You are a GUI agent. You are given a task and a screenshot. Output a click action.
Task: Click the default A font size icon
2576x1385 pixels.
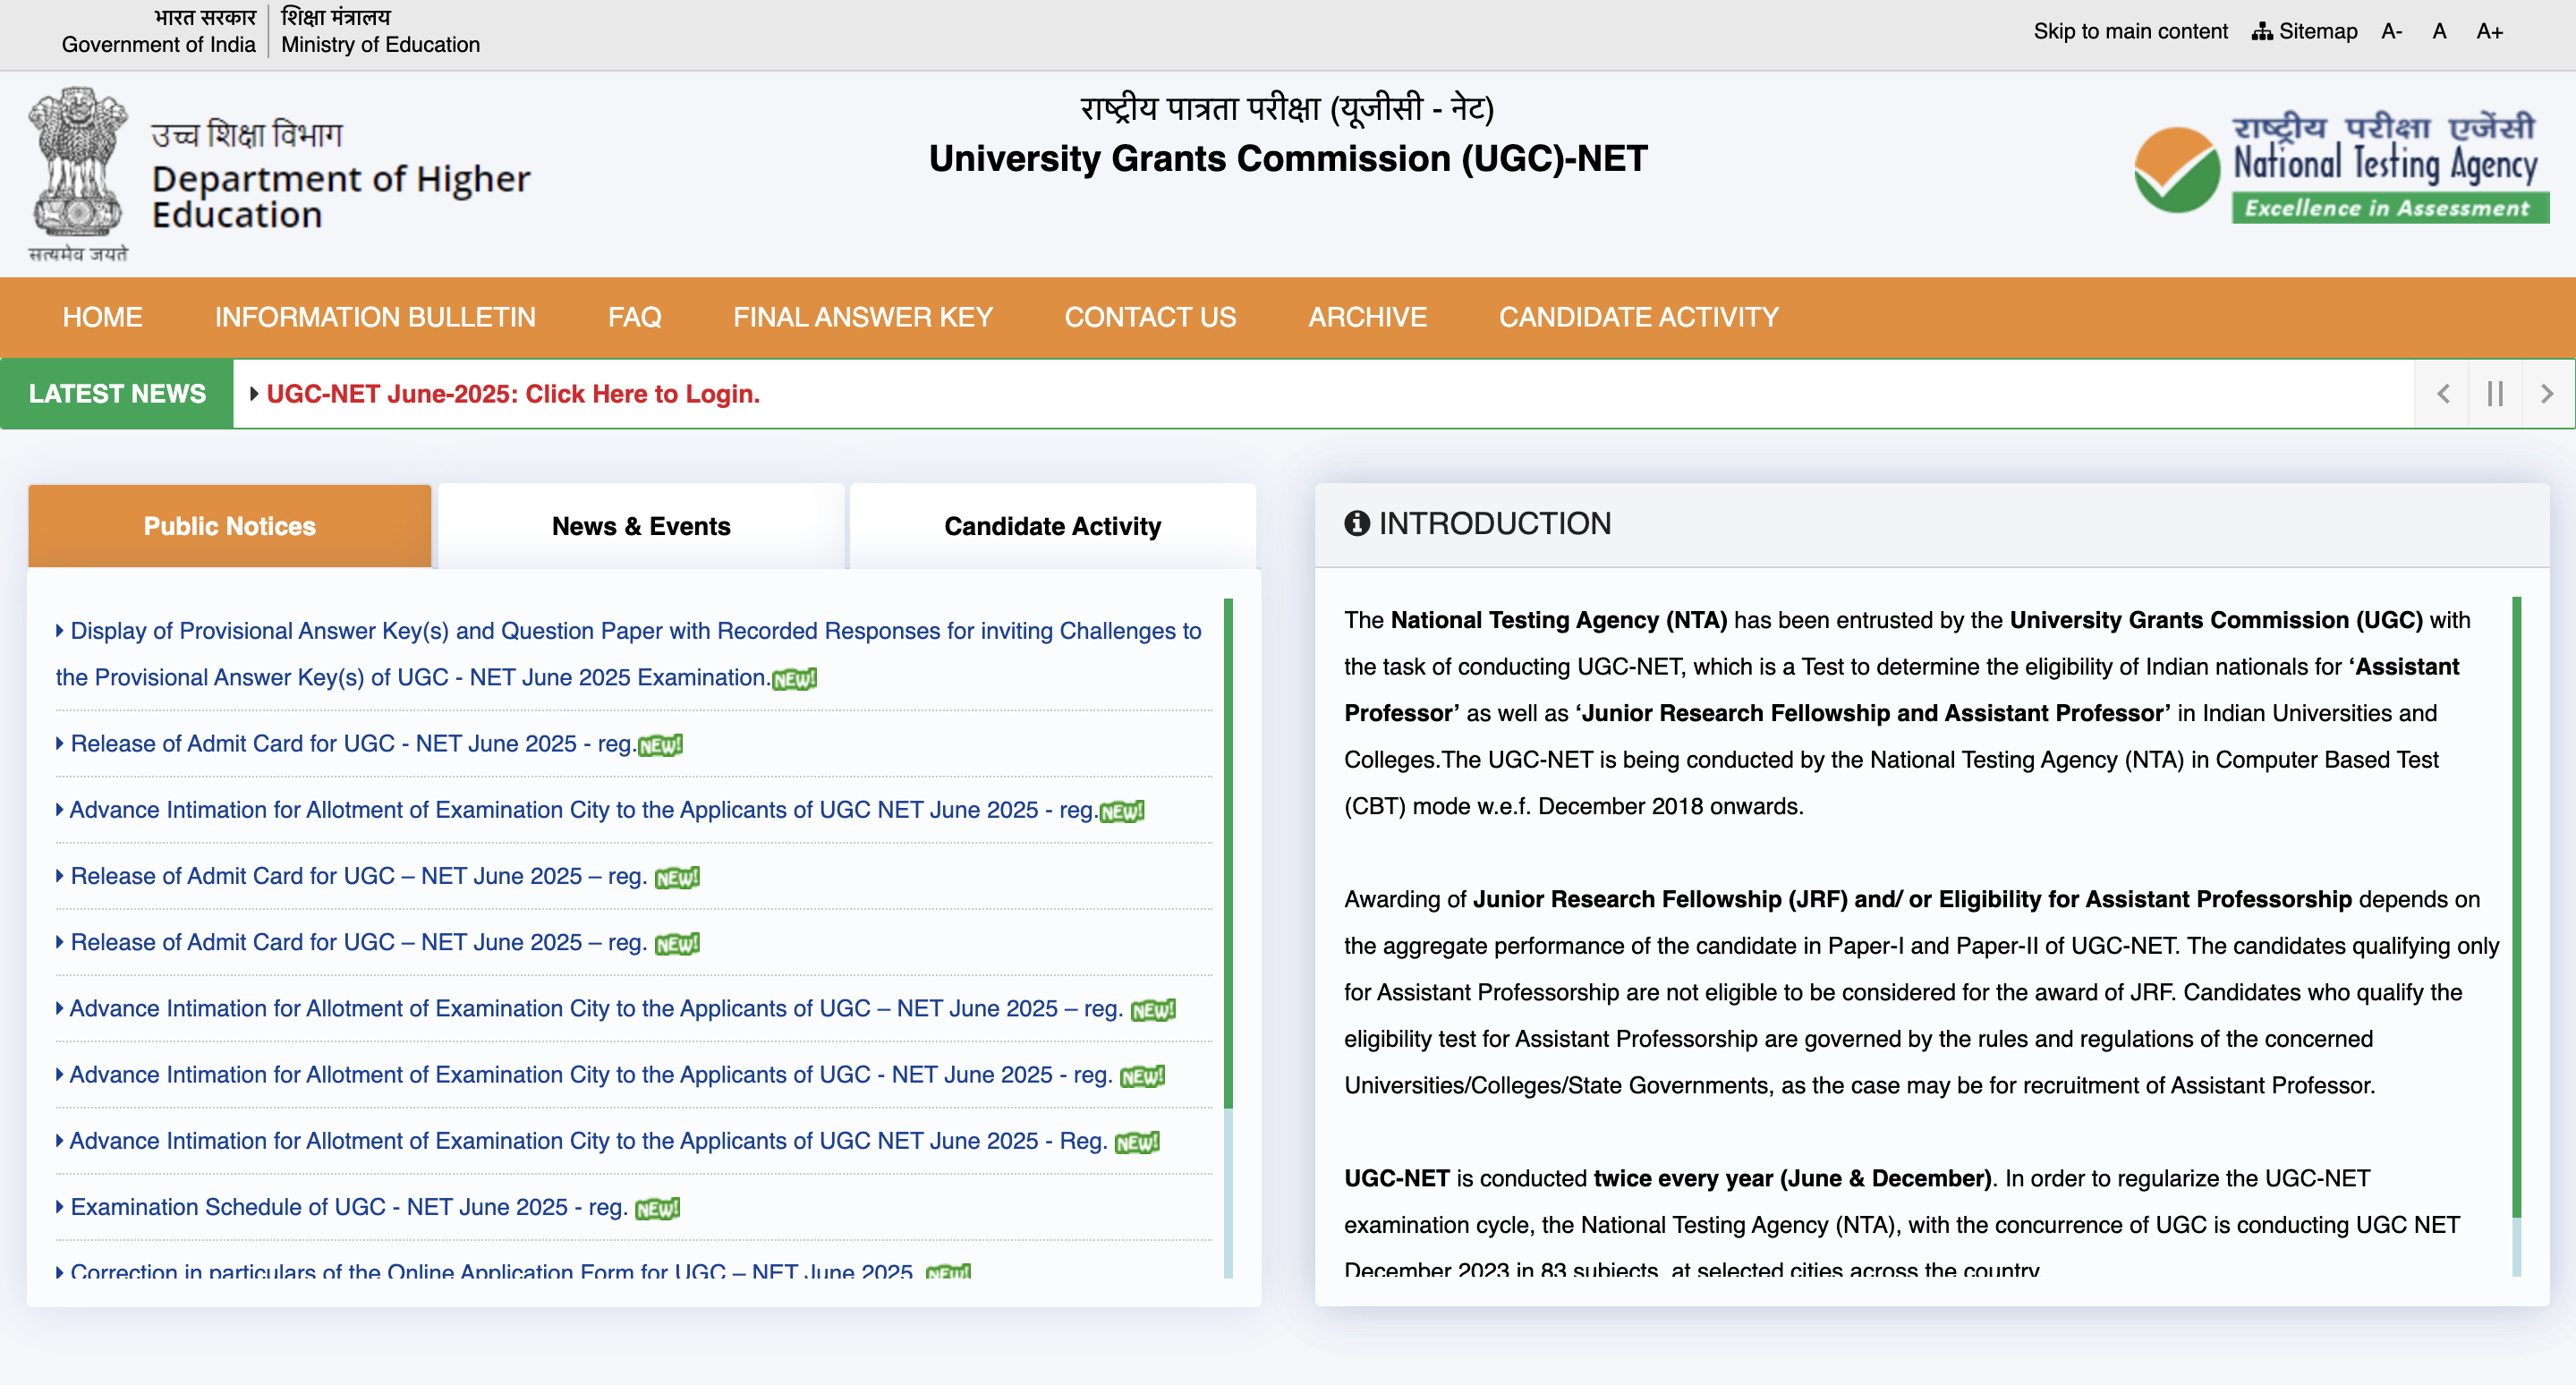2439,31
